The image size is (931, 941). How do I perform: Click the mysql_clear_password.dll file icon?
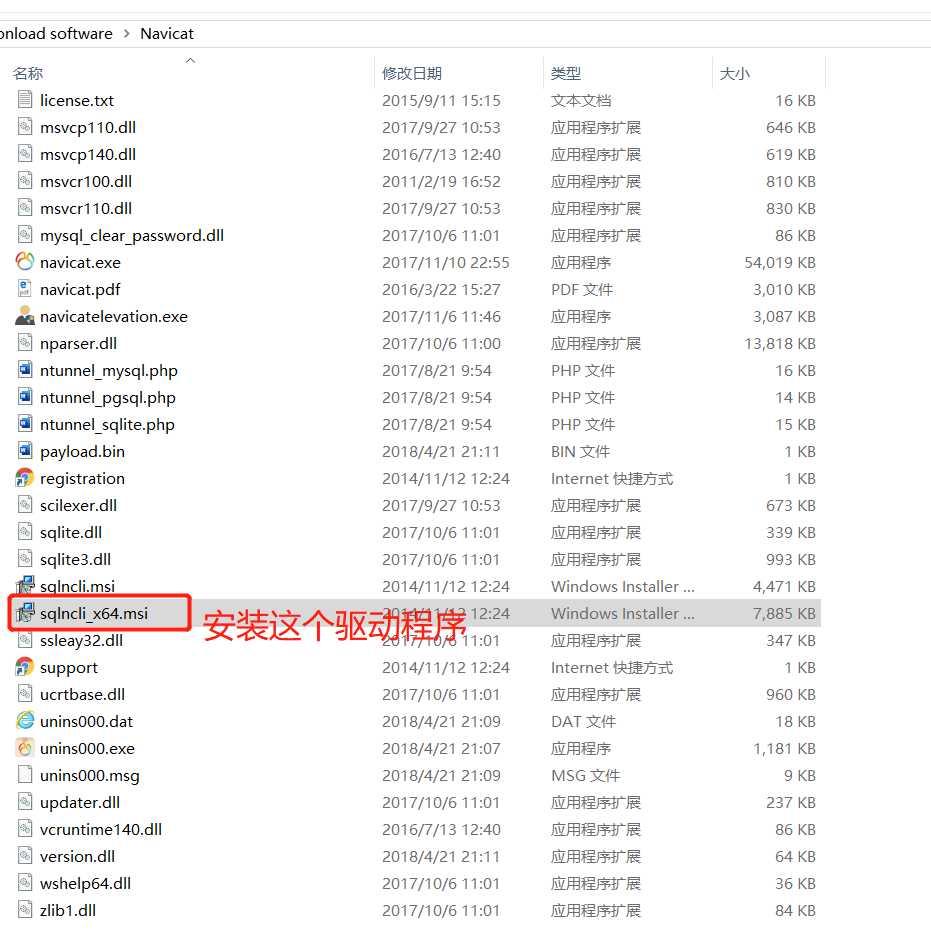coord(25,234)
